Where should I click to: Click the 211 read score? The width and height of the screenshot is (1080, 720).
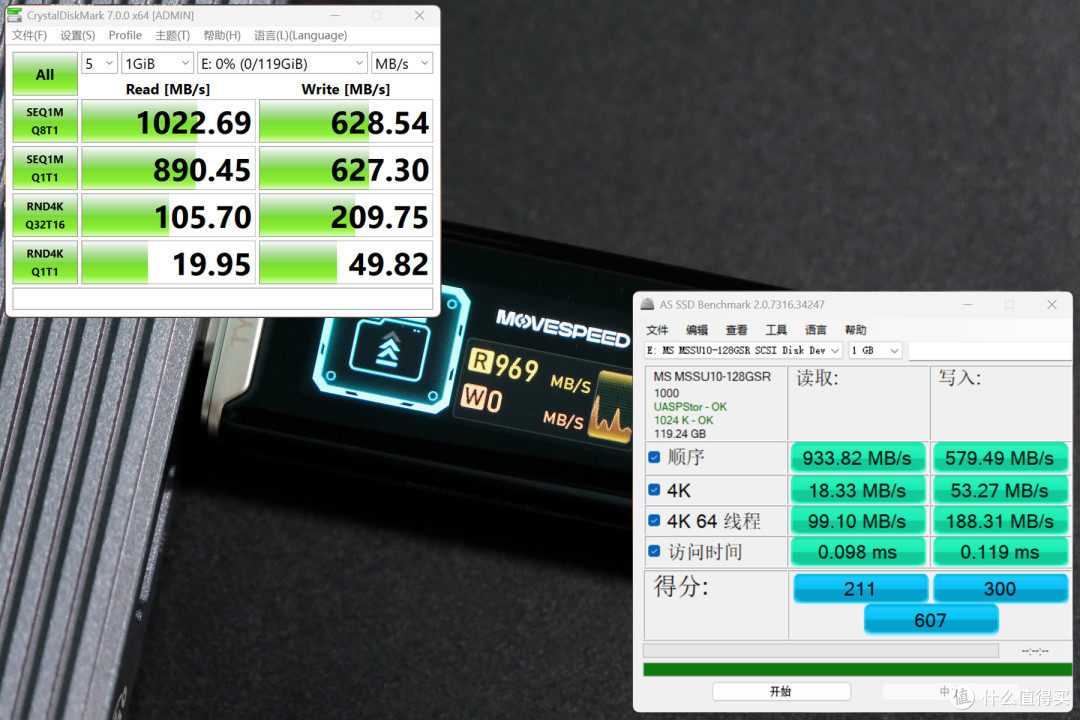tap(860, 589)
